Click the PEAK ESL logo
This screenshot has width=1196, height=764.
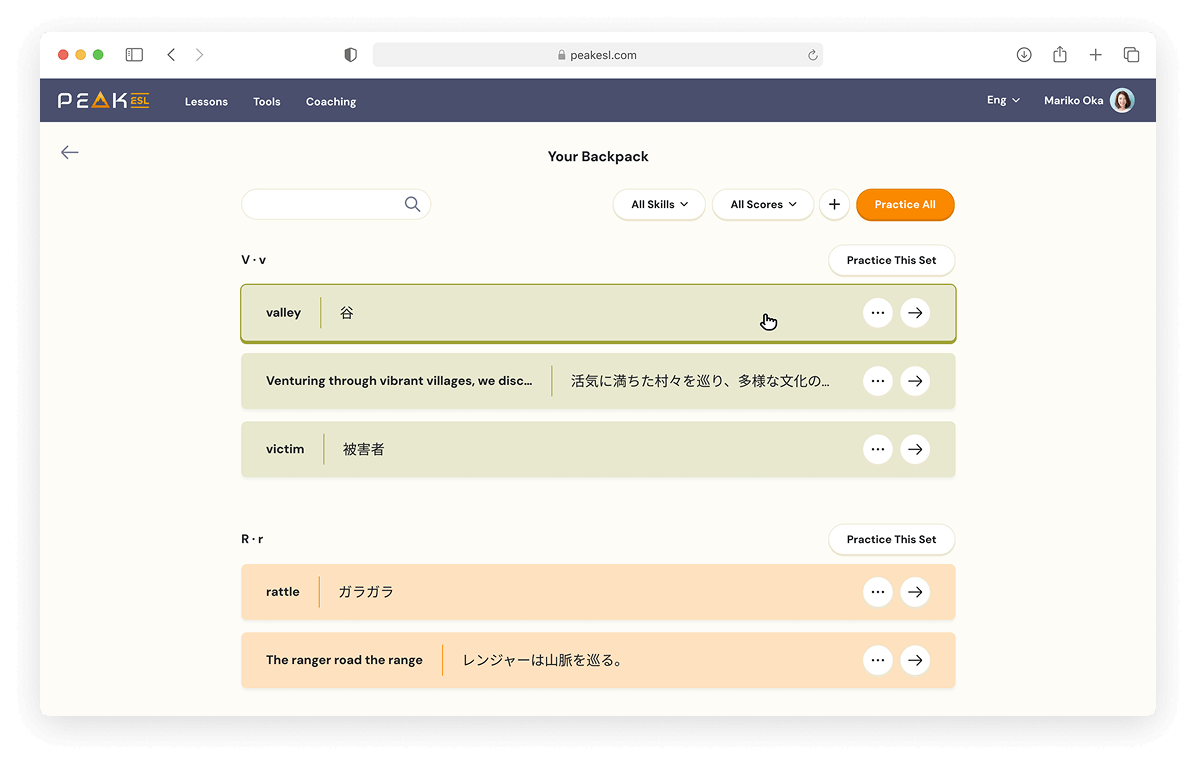click(x=104, y=101)
